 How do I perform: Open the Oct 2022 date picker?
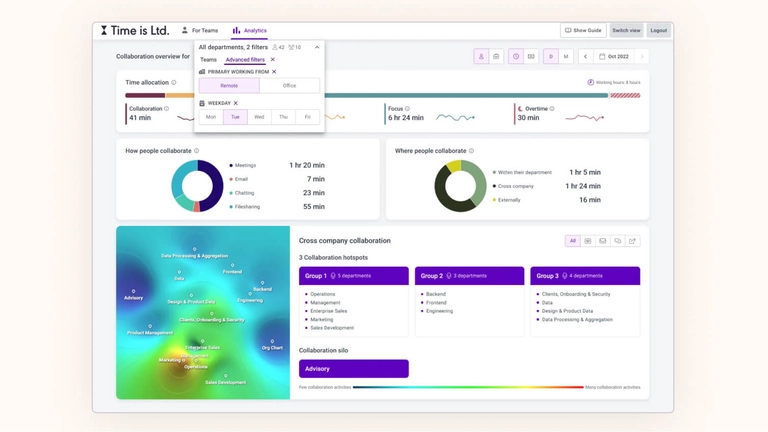(x=615, y=57)
